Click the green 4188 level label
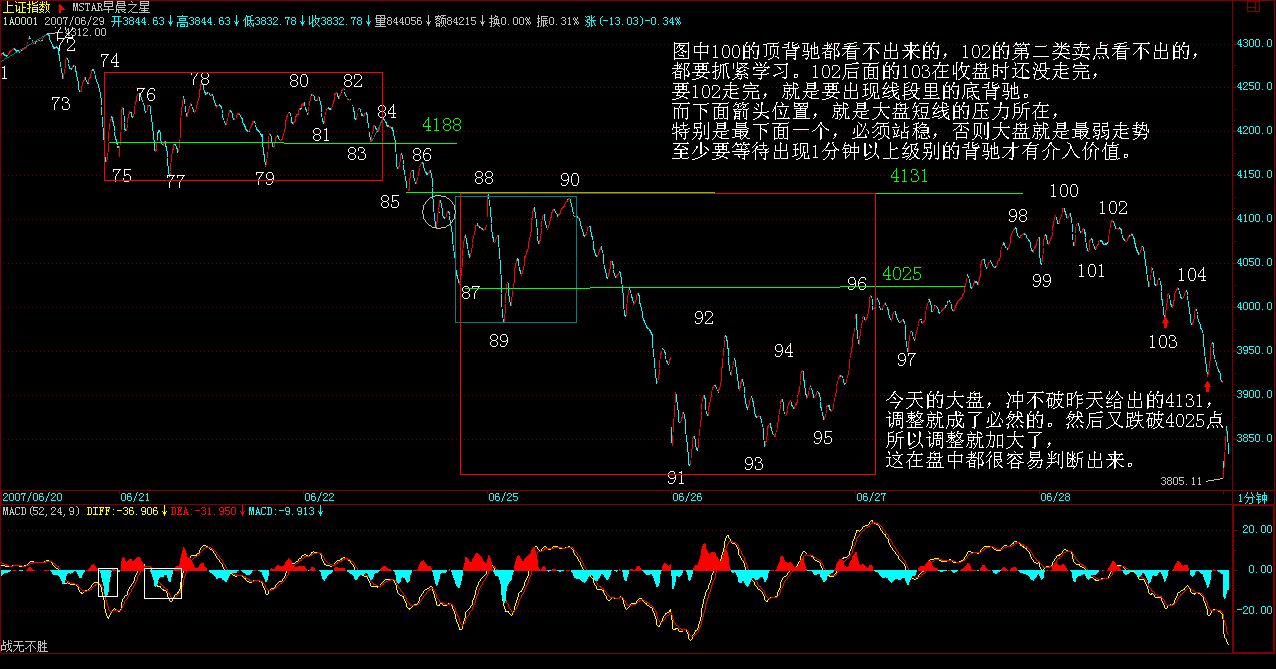 tap(442, 125)
